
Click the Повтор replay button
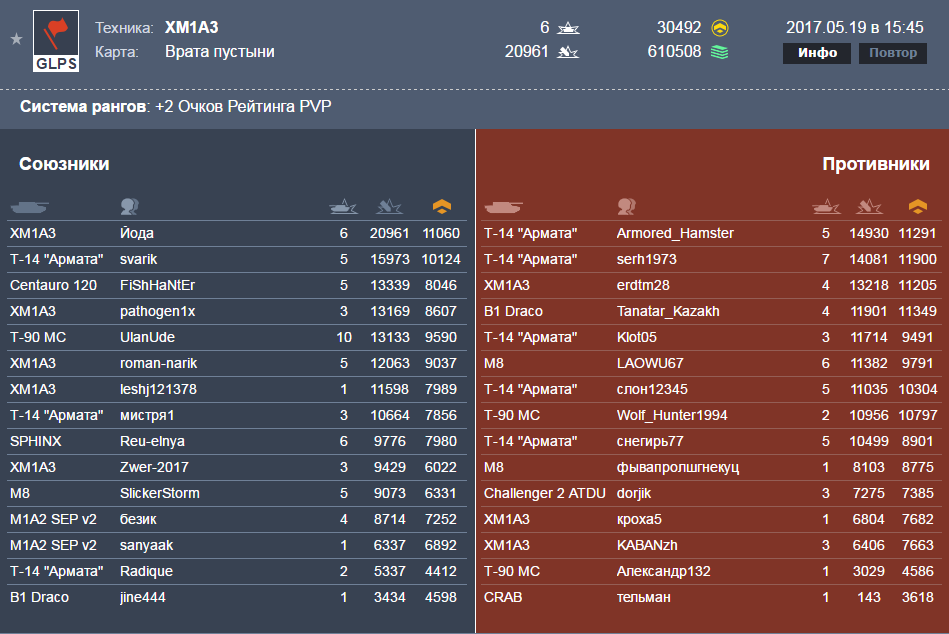(x=893, y=53)
